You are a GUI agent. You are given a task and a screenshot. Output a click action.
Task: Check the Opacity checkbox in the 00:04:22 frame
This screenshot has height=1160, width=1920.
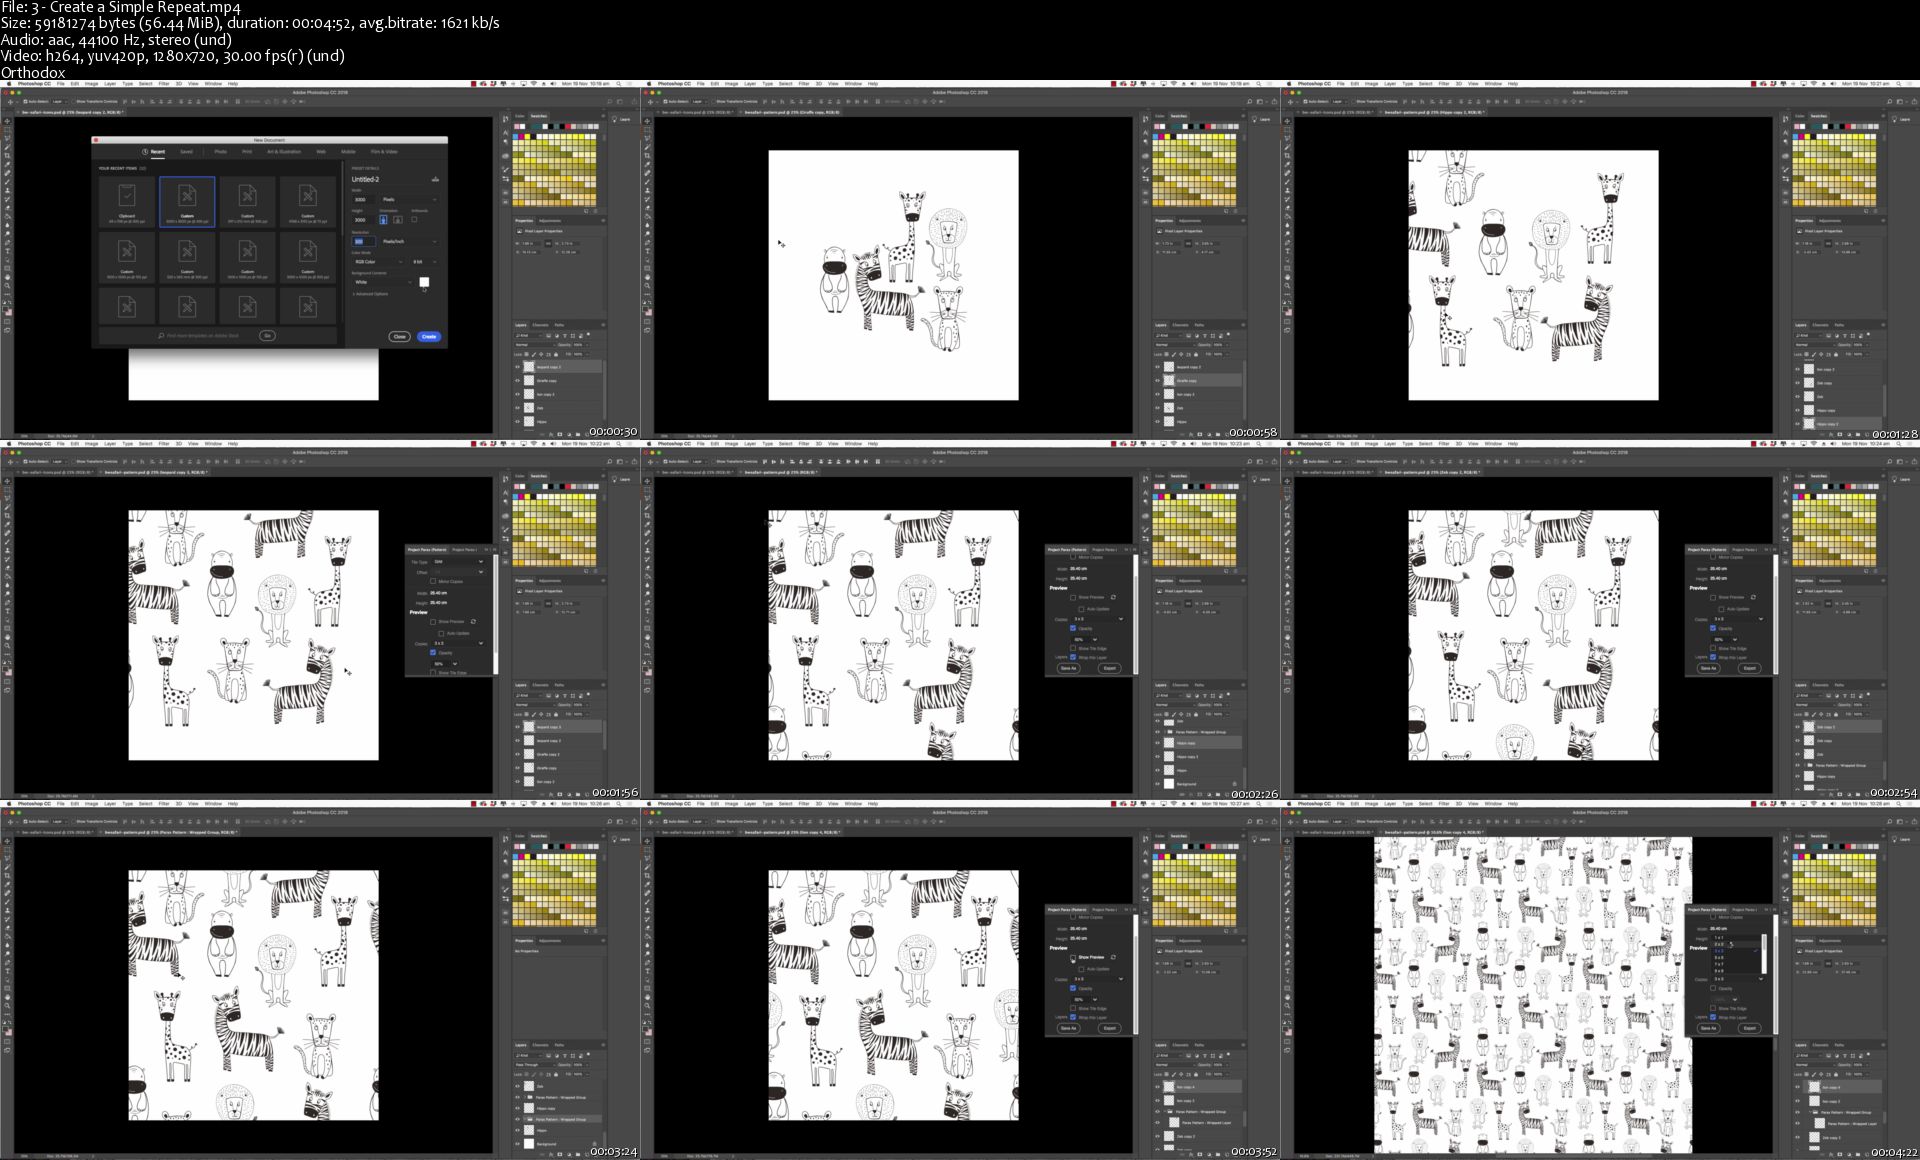coord(1713,988)
